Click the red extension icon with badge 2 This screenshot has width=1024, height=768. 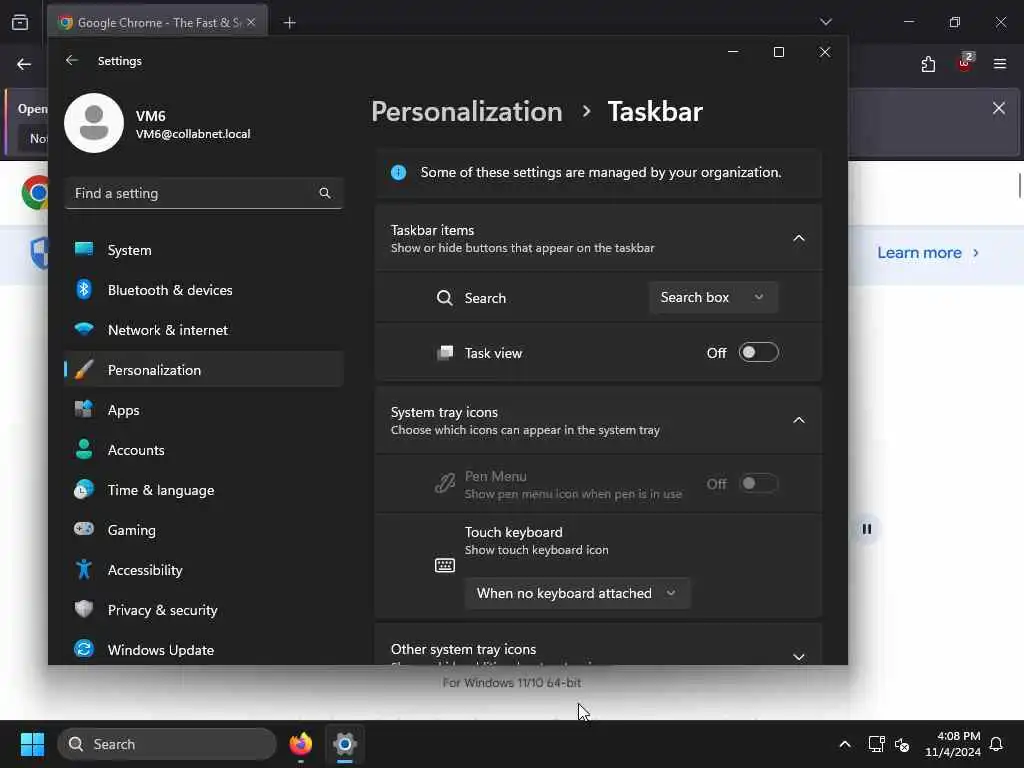pyautogui.click(x=965, y=63)
